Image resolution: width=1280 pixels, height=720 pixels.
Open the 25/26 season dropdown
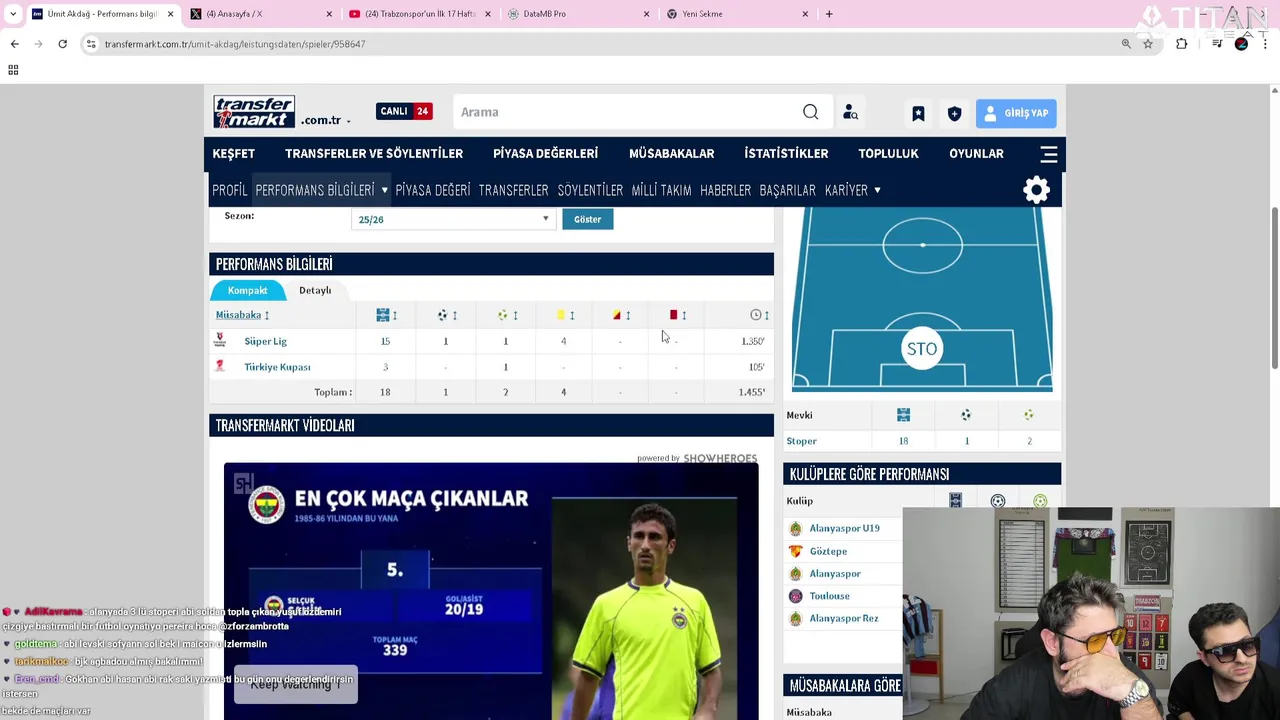(x=453, y=219)
